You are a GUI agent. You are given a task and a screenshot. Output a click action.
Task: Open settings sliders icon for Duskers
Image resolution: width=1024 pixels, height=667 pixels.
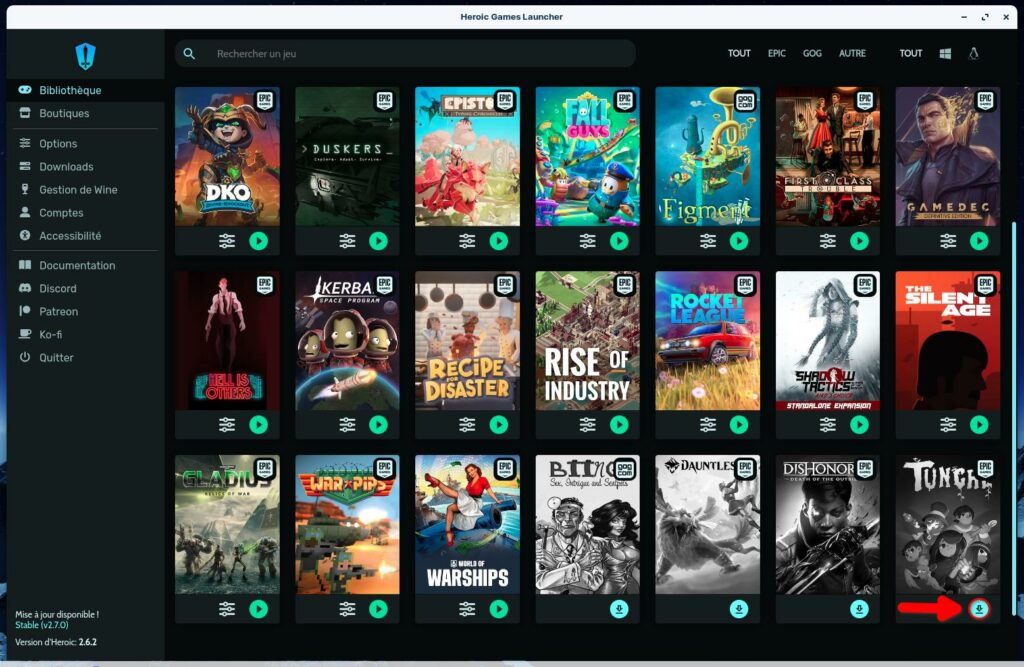(x=347, y=241)
